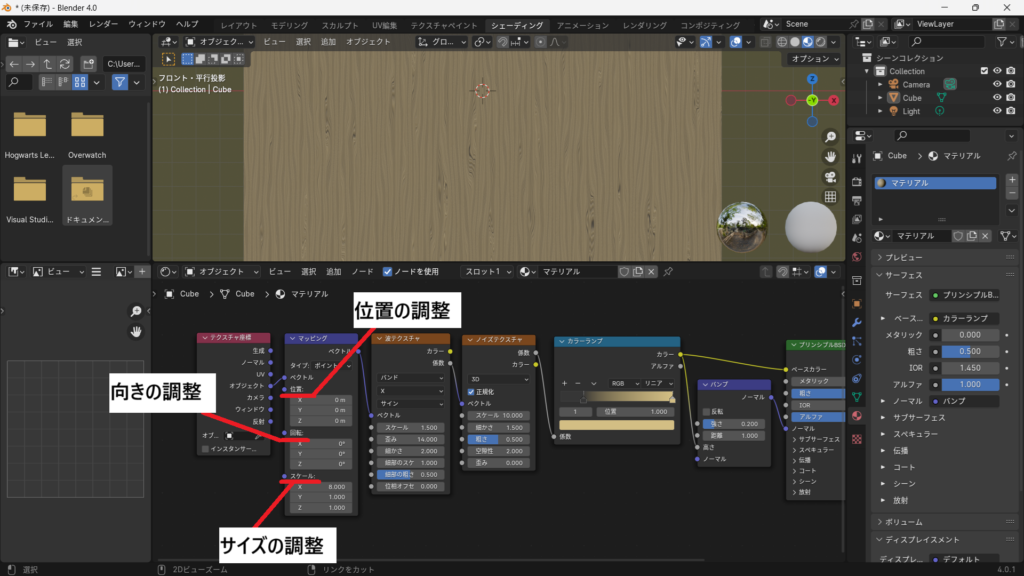The width and height of the screenshot is (1024, 576).
Task: Open オブジェクト mode dropdown in 3D viewport
Action: pos(220,42)
